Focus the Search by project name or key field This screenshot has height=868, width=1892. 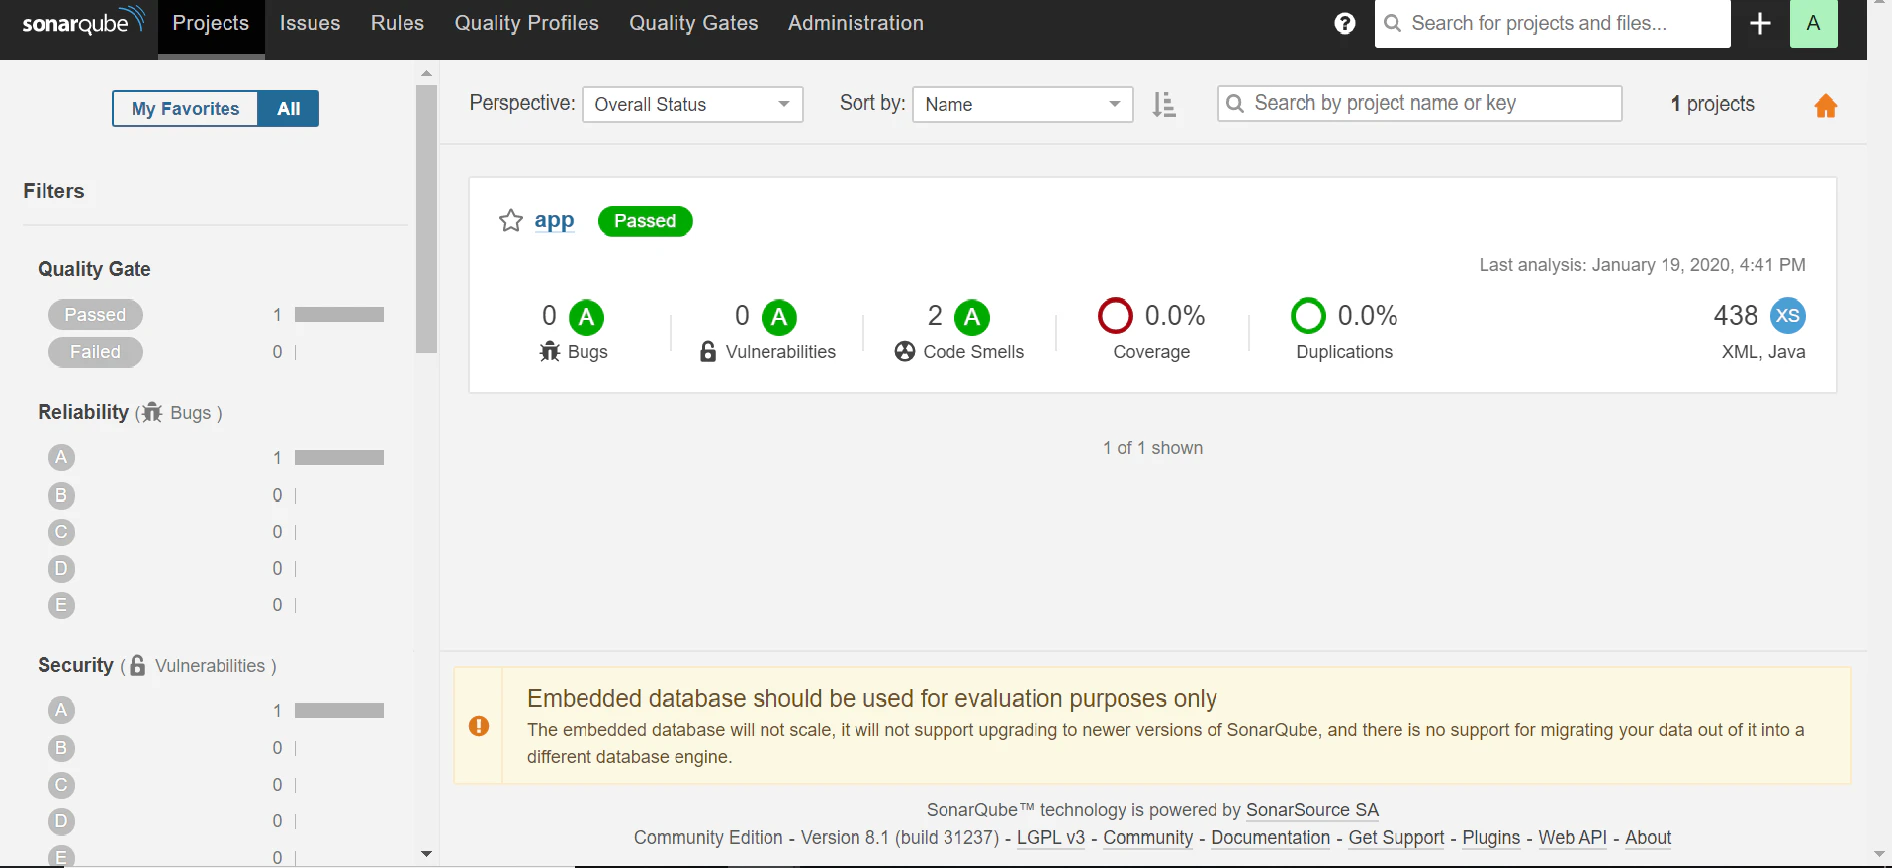pos(1419,103)
